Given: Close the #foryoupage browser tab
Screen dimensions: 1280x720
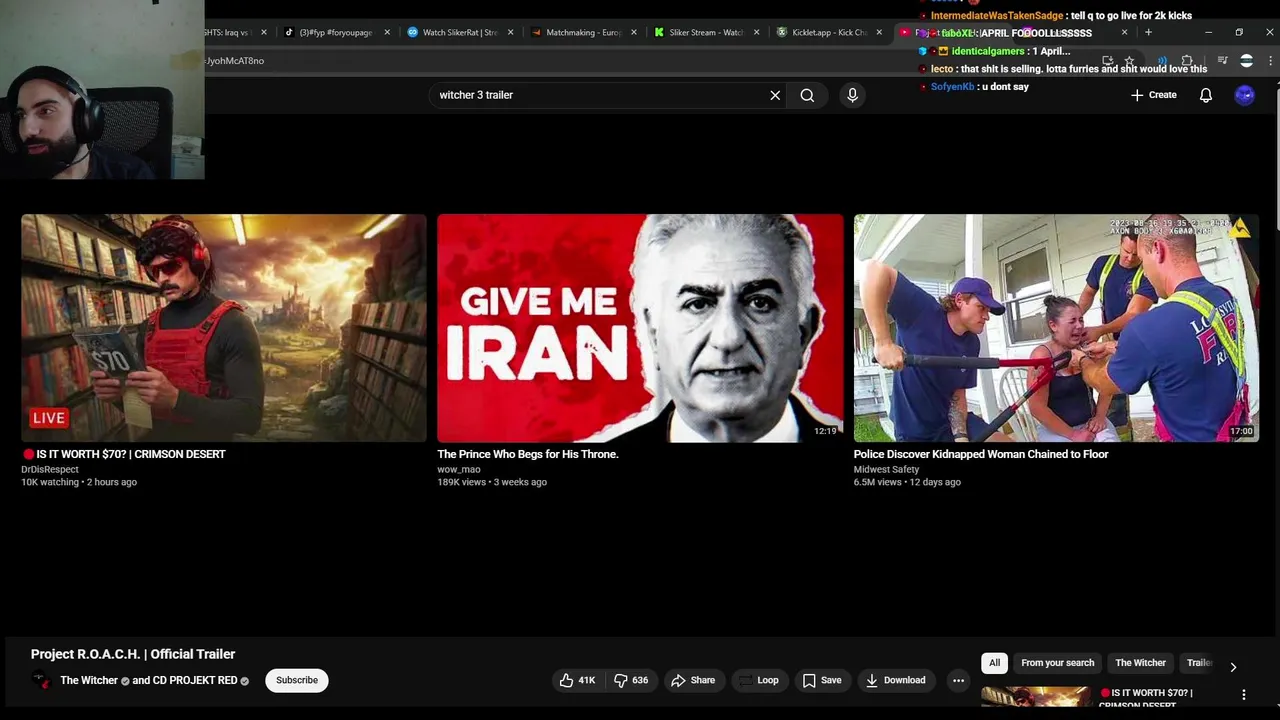Looking at the screenshot, I should click(387, 32).
